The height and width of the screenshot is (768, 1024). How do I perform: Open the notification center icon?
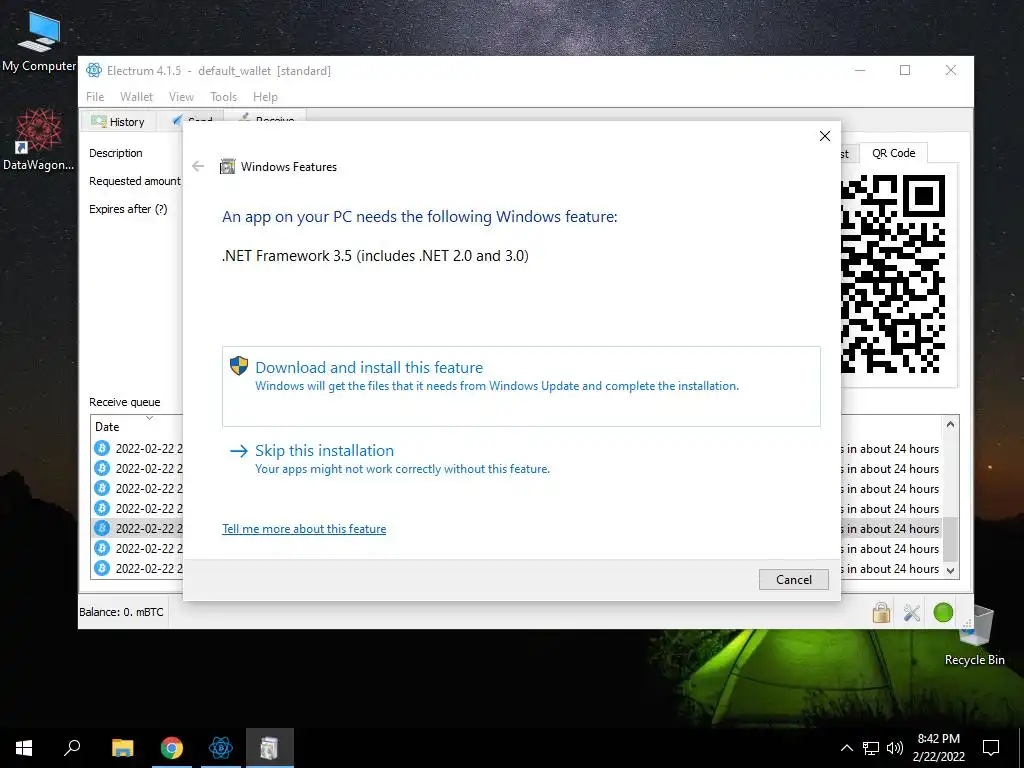[991, 748]
